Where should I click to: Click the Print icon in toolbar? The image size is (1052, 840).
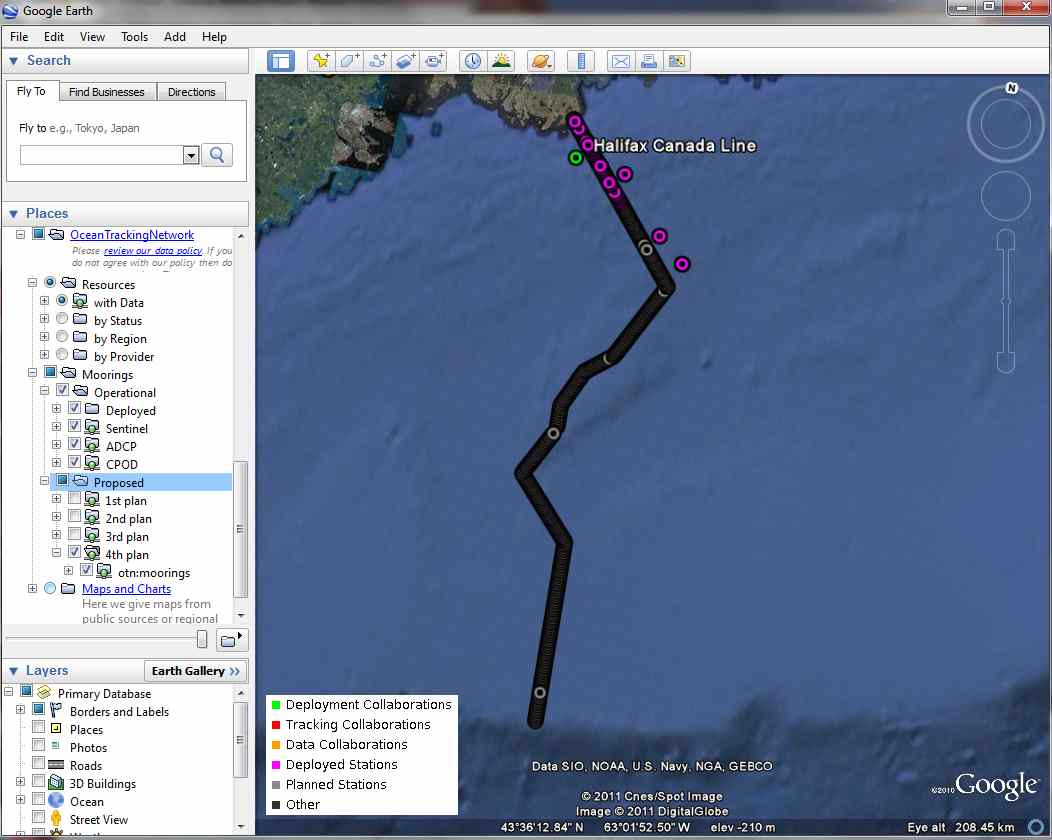[649, 61]
